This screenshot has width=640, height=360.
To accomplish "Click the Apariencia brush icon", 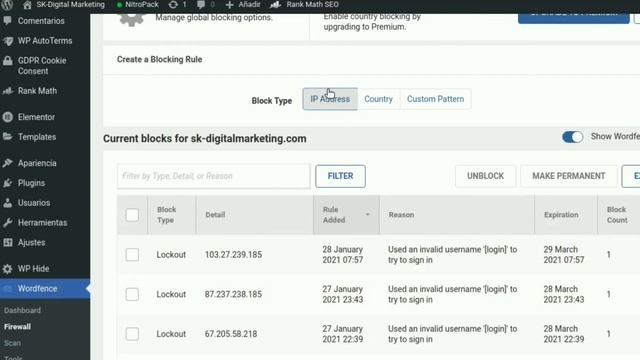I will point(7,163).
